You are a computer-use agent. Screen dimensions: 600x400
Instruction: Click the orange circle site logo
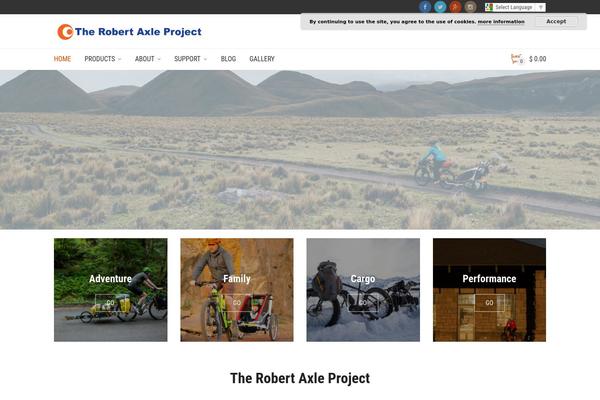pos(65,32)
